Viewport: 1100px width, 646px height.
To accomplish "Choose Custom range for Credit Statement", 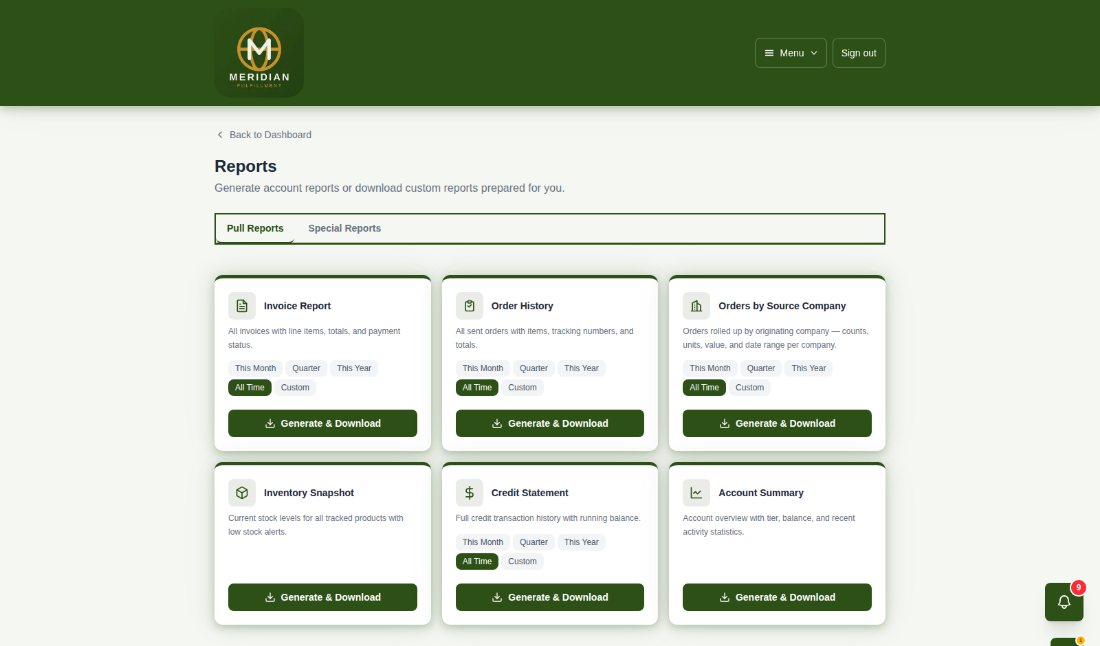I will 522,561.
